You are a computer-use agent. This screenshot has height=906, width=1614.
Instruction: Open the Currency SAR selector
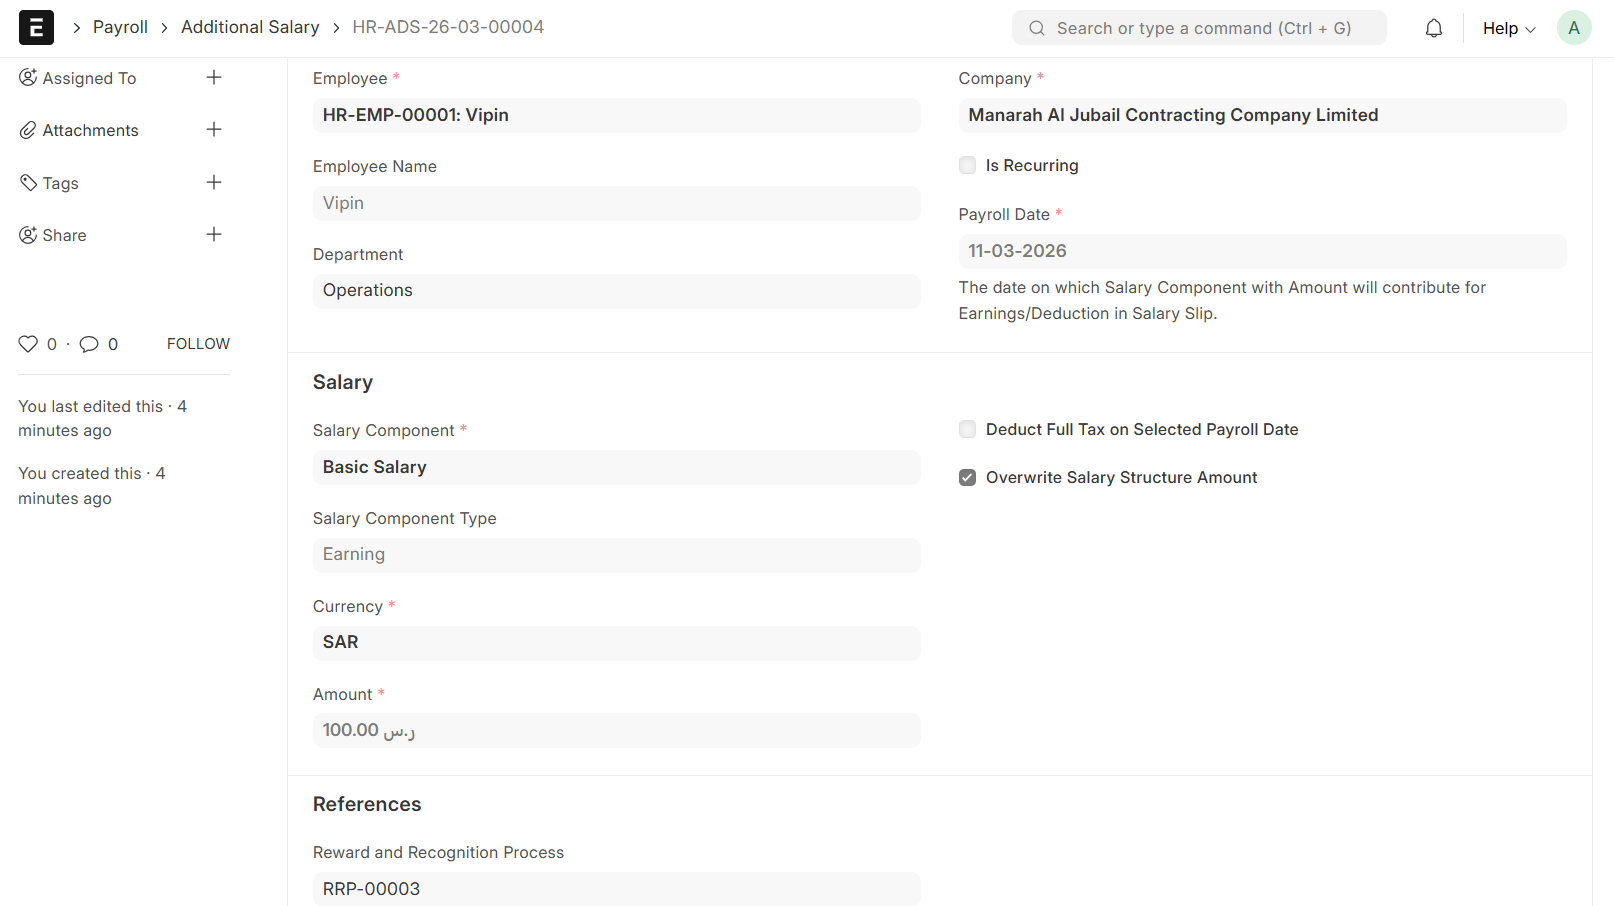616,643
